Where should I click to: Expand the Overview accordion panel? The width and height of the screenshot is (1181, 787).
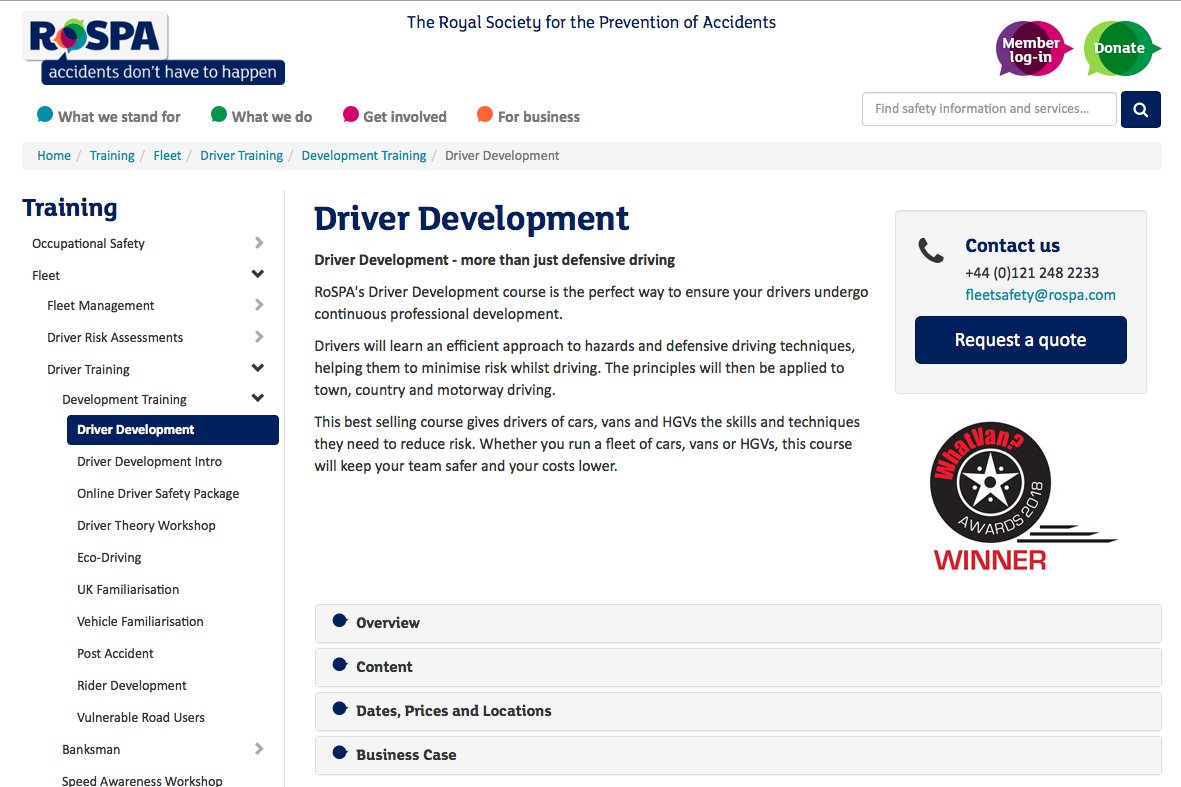[x=738, y=624]
